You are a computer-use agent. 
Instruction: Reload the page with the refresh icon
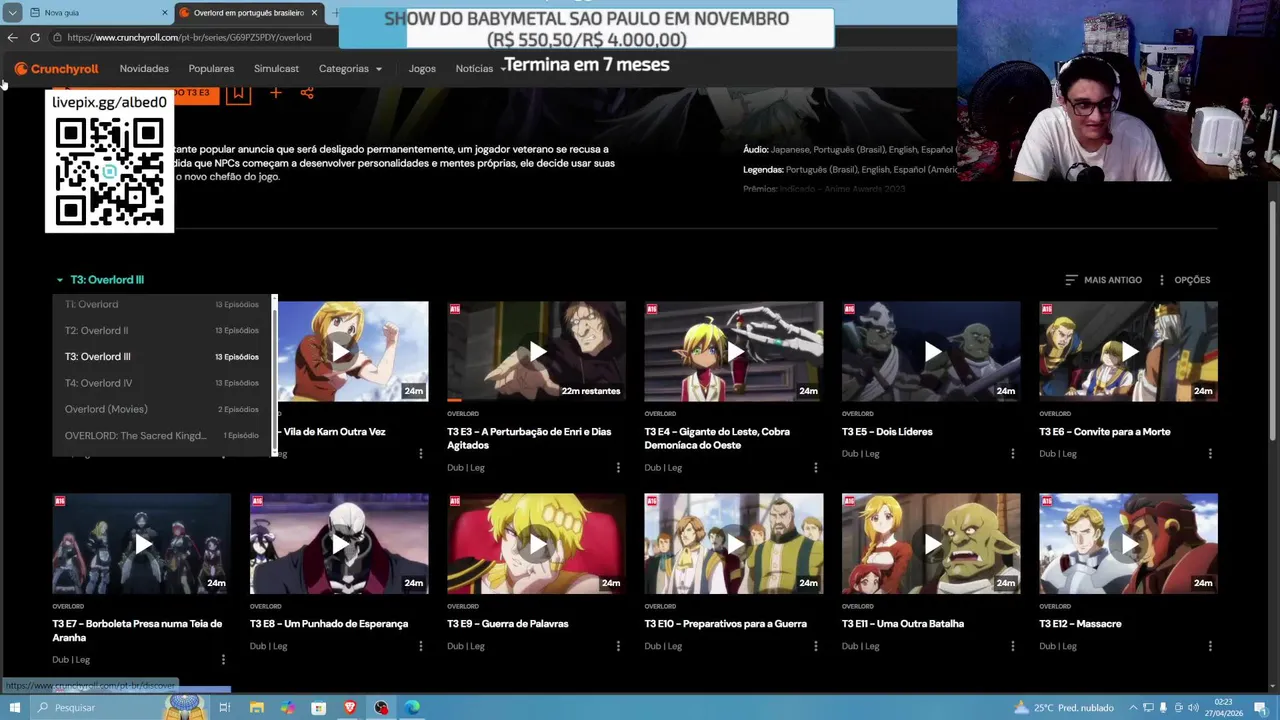point(35,38)
